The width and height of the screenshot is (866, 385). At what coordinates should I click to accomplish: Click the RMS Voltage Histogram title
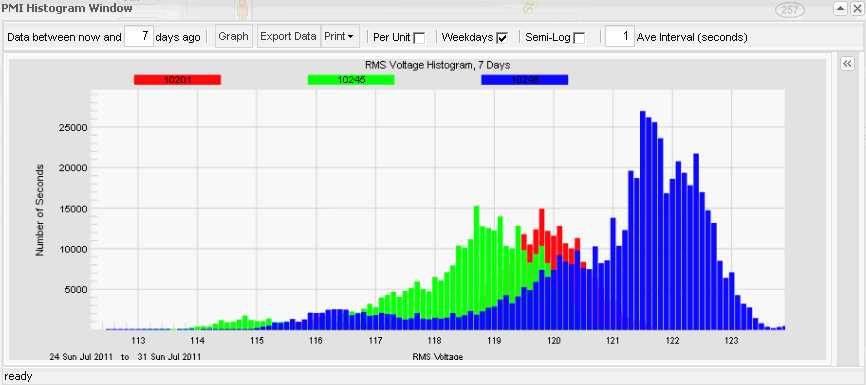[437, 65]
